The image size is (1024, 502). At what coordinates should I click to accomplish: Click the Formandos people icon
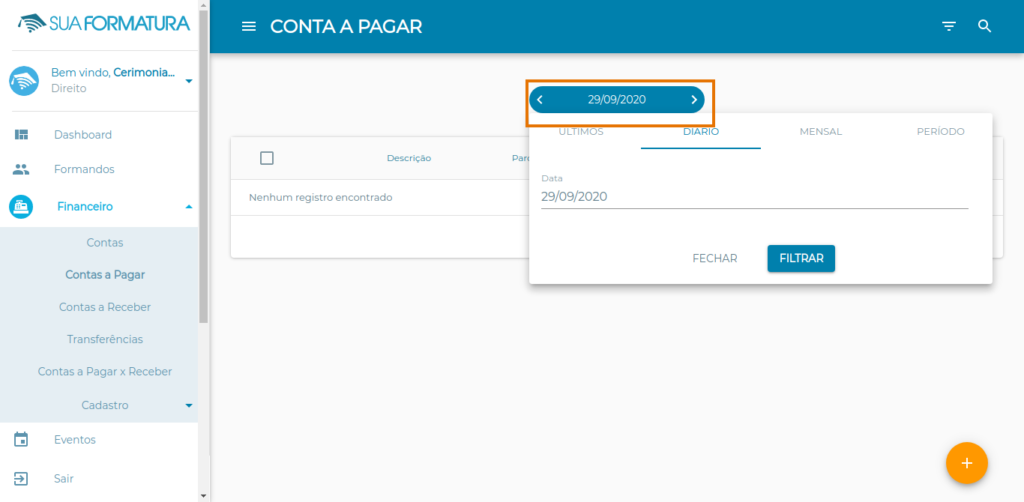click(21, 169)
